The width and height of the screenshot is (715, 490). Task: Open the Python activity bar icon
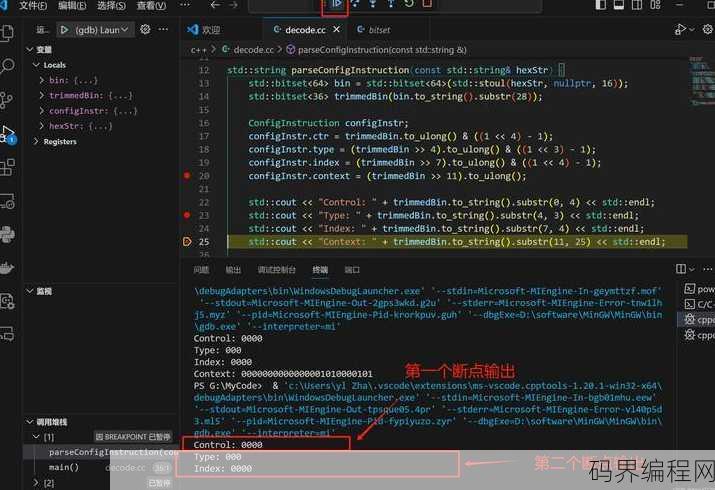pos(7,234)
